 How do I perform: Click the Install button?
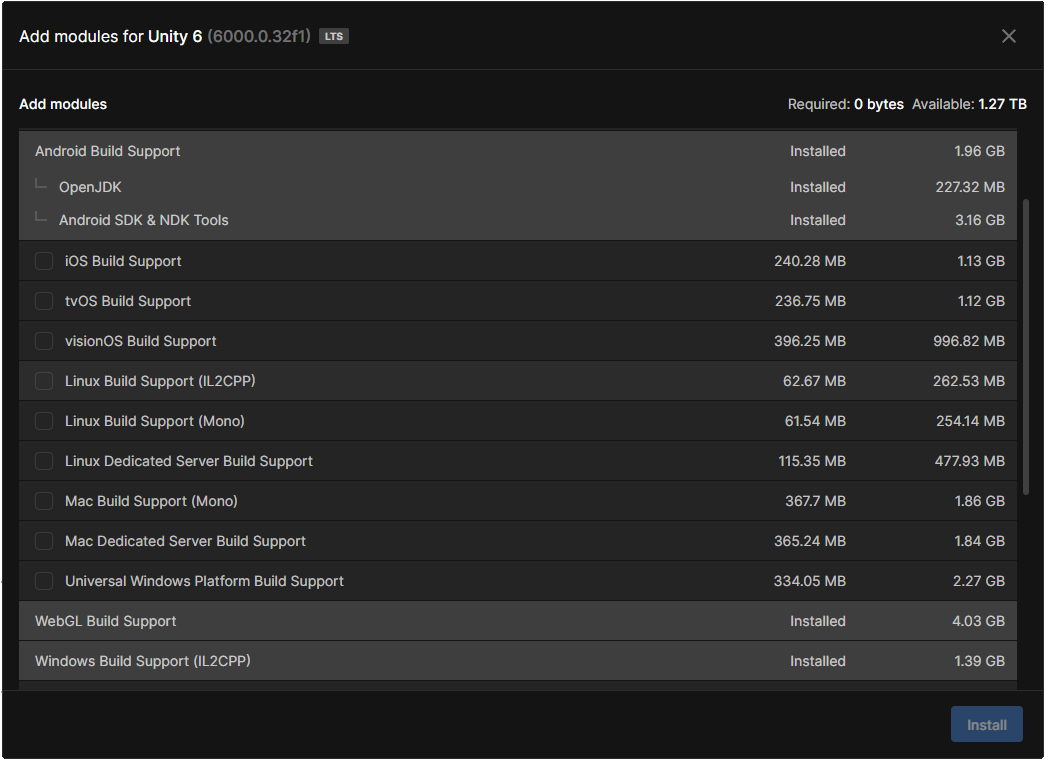click(986, 725)
